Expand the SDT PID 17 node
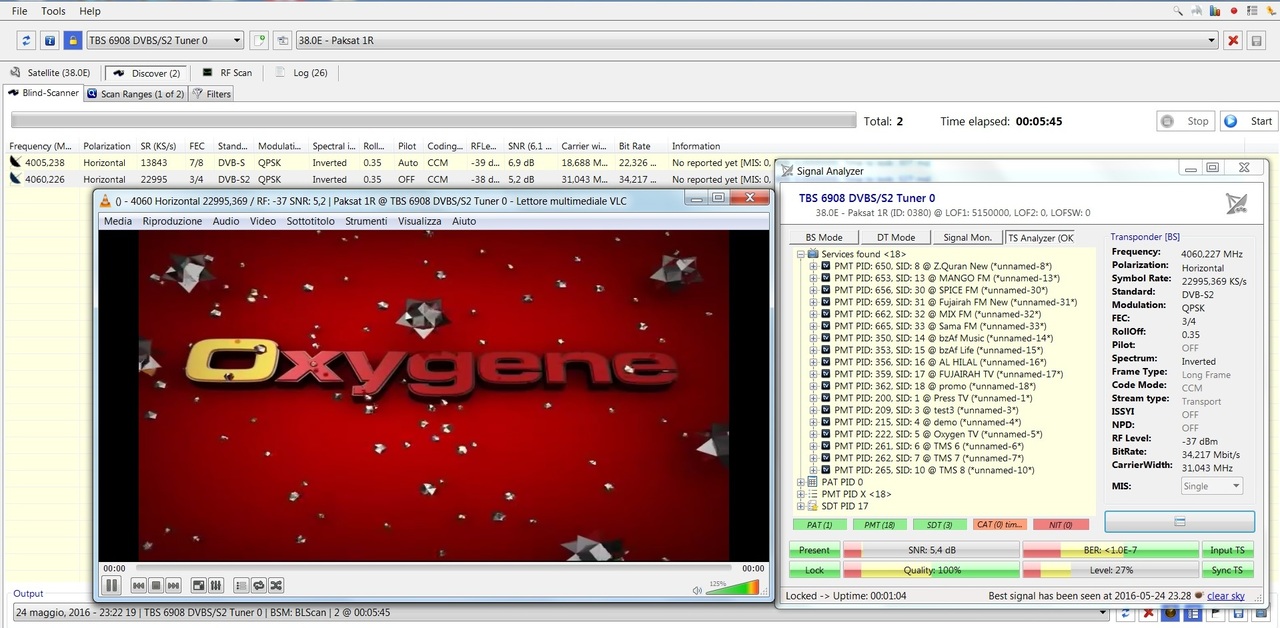This screenshot has width=1280, height=628. (800, 507)
